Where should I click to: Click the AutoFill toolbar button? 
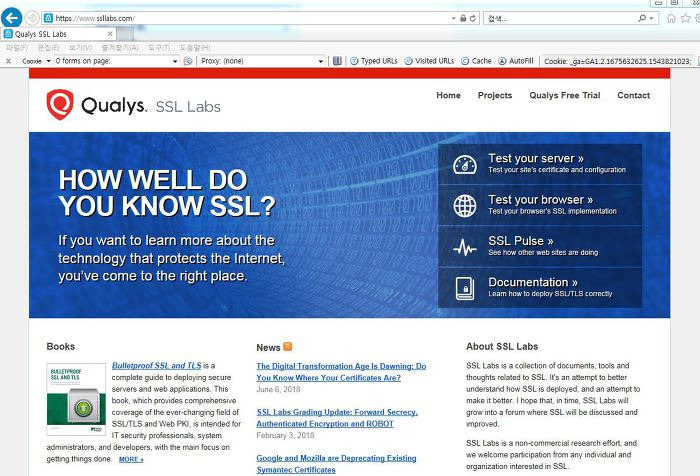coord(516,61)
